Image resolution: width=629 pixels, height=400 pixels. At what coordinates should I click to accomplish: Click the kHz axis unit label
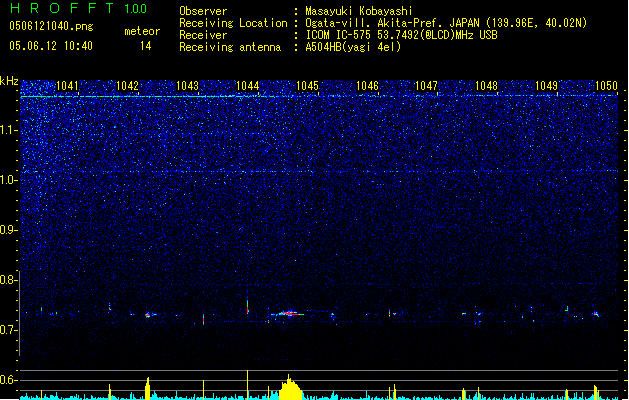pyautogui.click(x=9, y=81)
